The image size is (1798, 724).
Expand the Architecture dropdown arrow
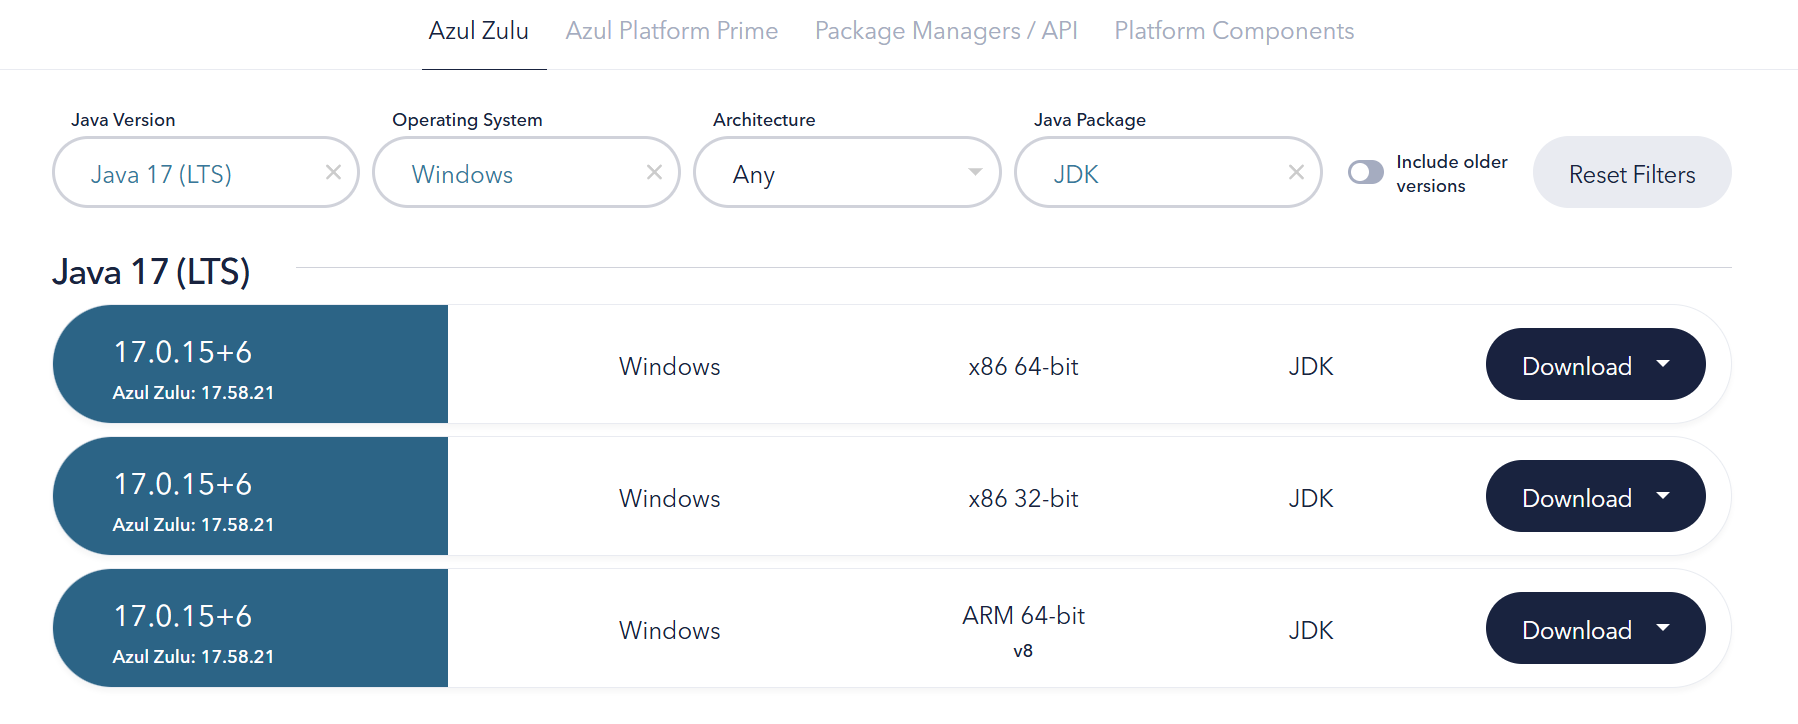point(975,172)
